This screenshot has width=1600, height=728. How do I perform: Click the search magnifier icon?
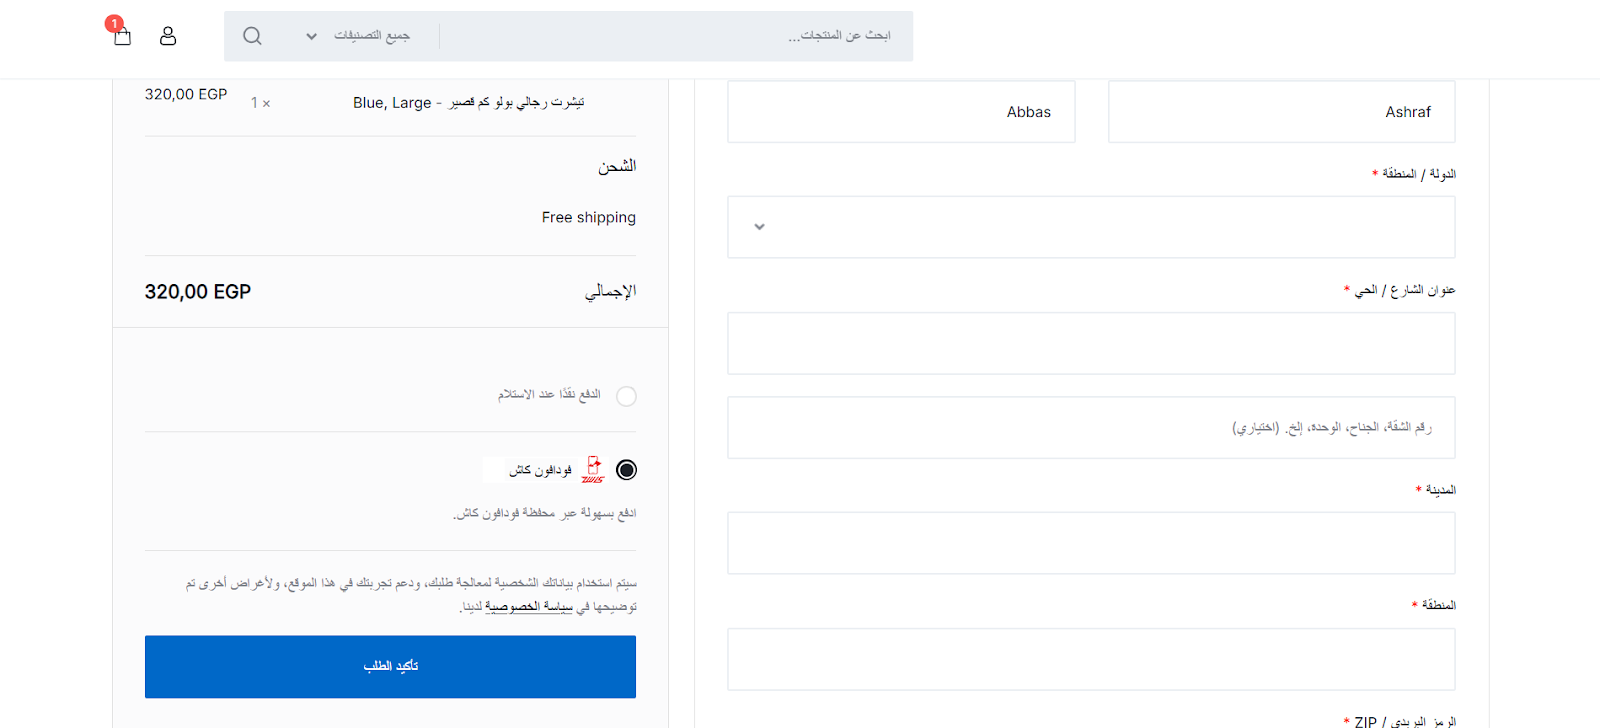(x=252, y=36)
